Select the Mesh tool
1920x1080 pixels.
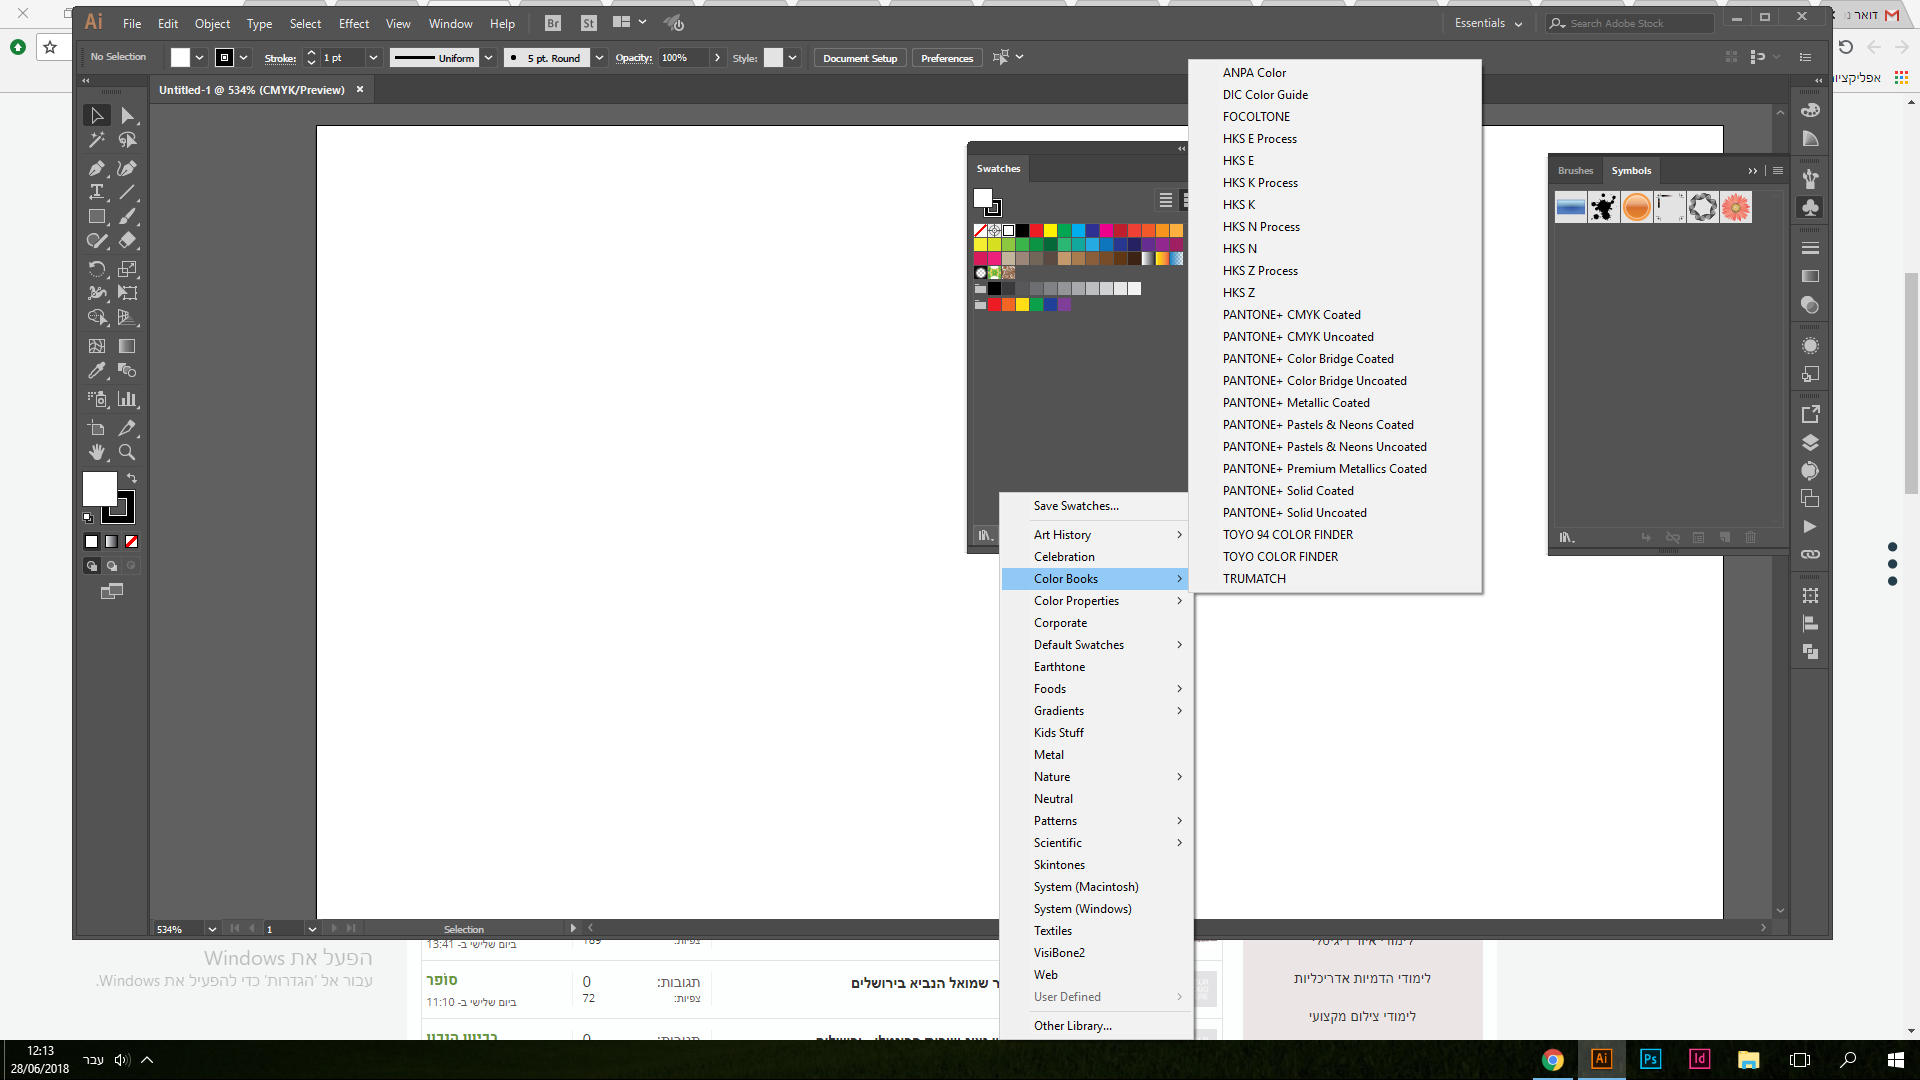coord(97,346)
